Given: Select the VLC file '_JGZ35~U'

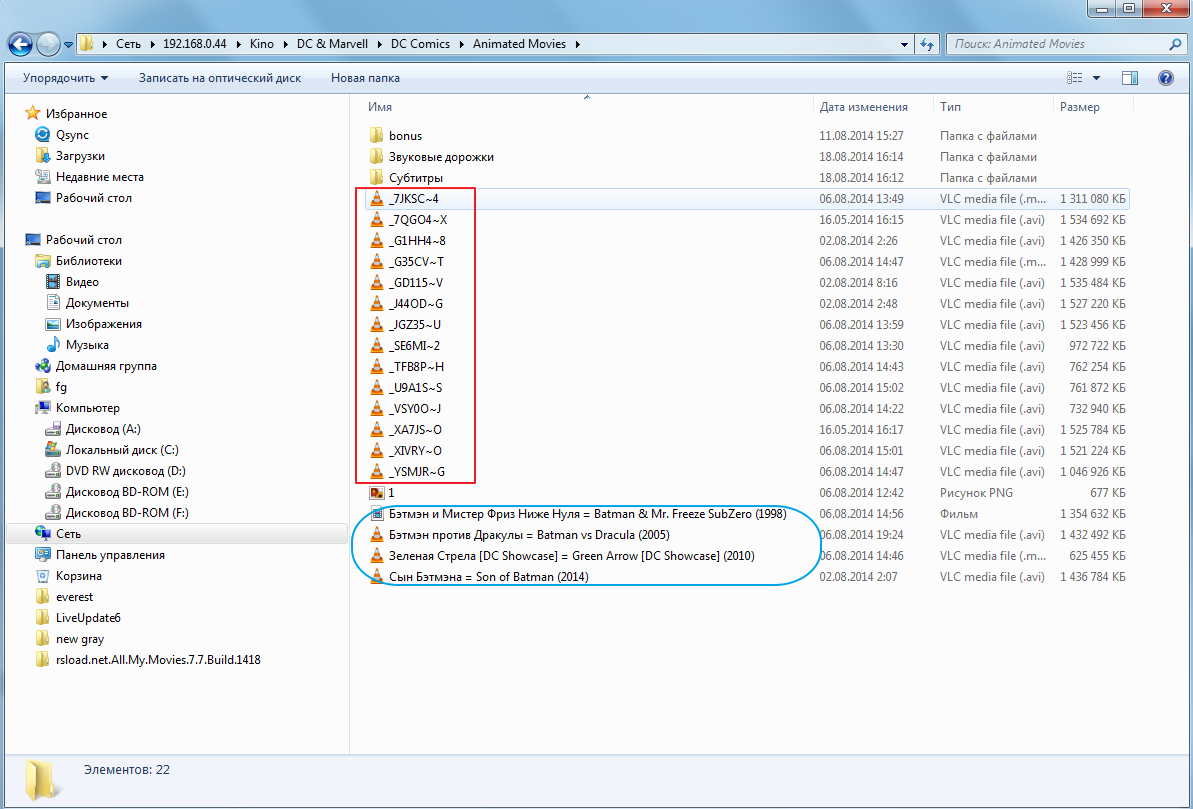Looking at the screenshot, I should pyautogui.click(x=406, y=325).
